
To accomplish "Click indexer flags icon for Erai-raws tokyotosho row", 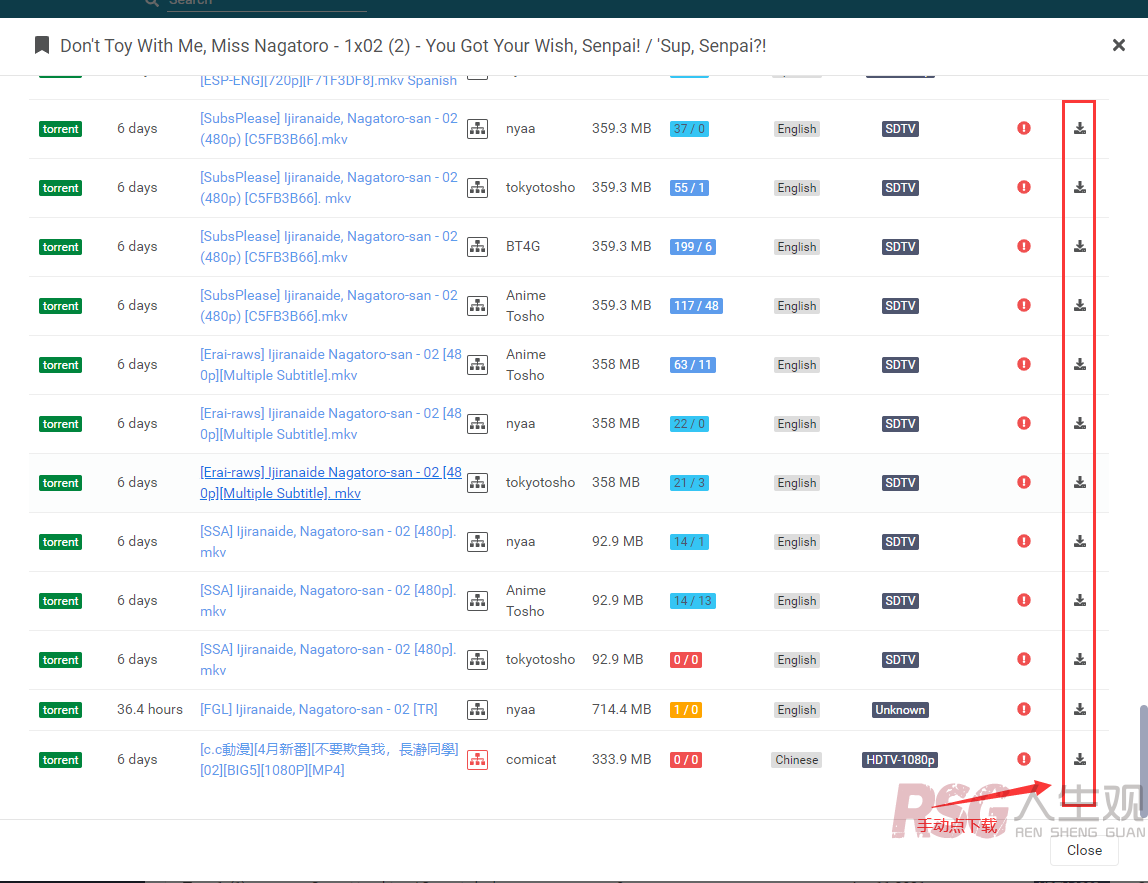I will pyautogui.click(x=477, y=483).
